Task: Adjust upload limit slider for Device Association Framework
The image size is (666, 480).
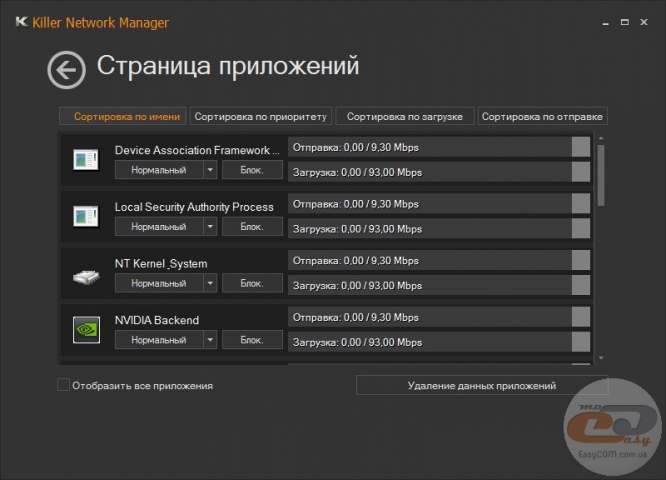Action: (581, 147)
